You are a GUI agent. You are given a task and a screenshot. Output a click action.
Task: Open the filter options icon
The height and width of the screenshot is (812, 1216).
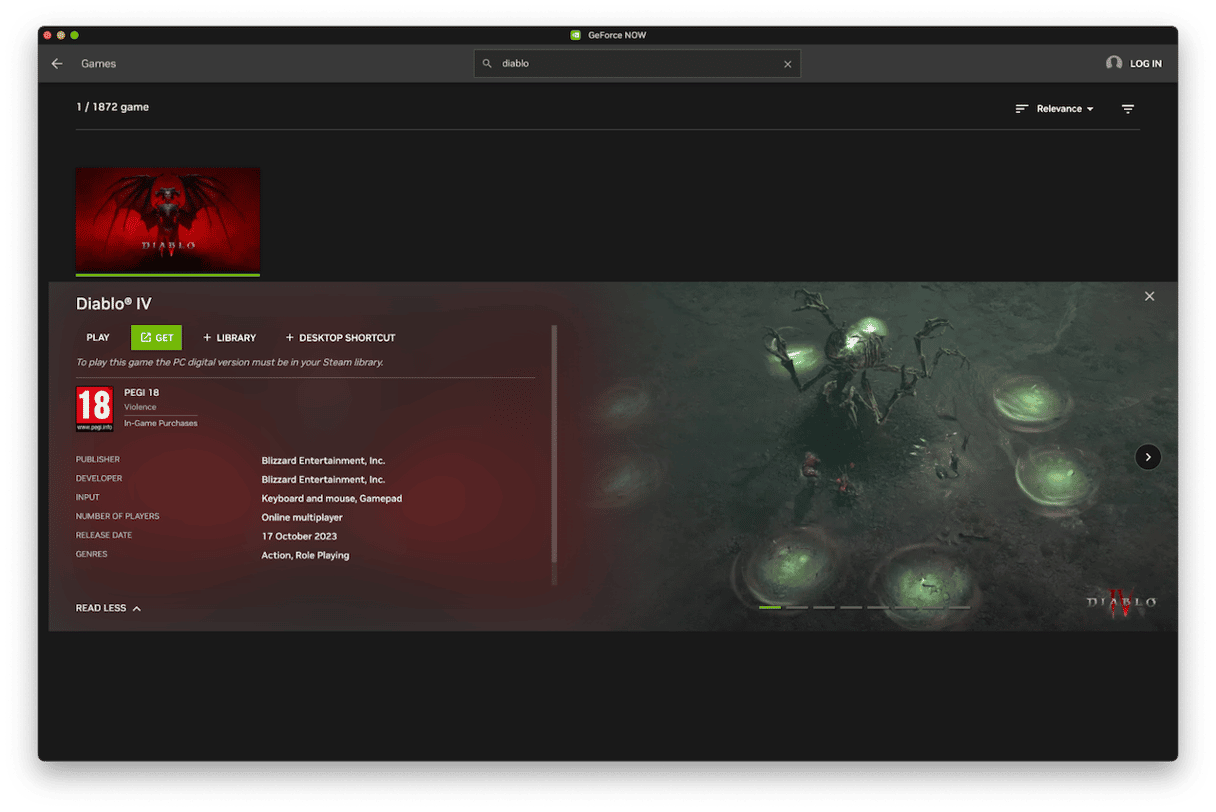click(1127, 109)
